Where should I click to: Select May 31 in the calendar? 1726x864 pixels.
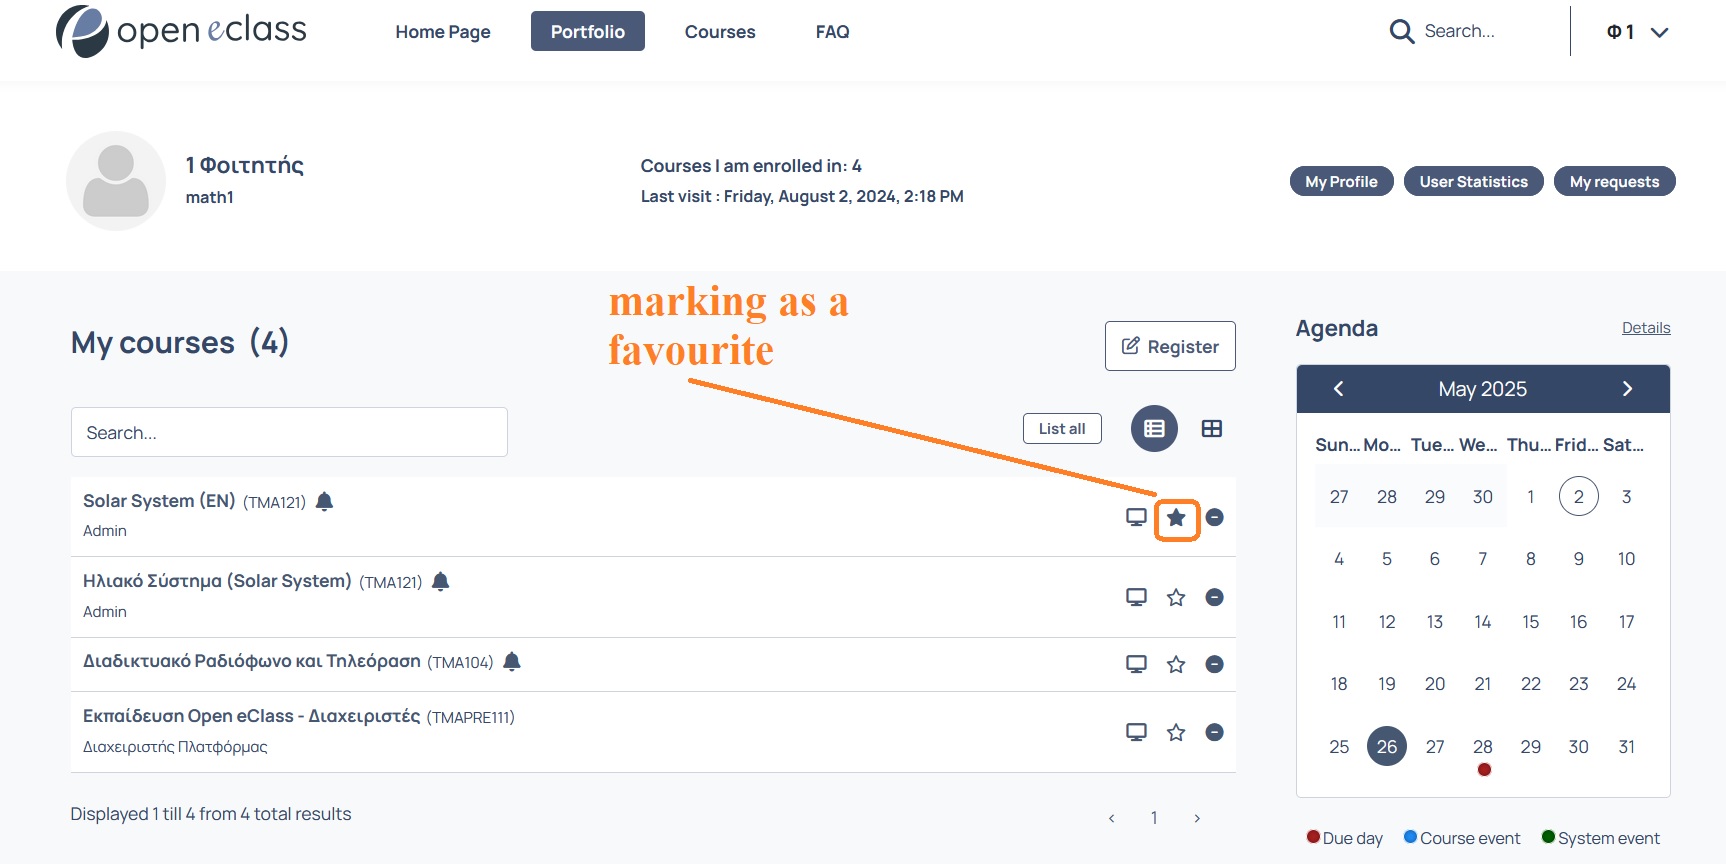point(1627,747)
